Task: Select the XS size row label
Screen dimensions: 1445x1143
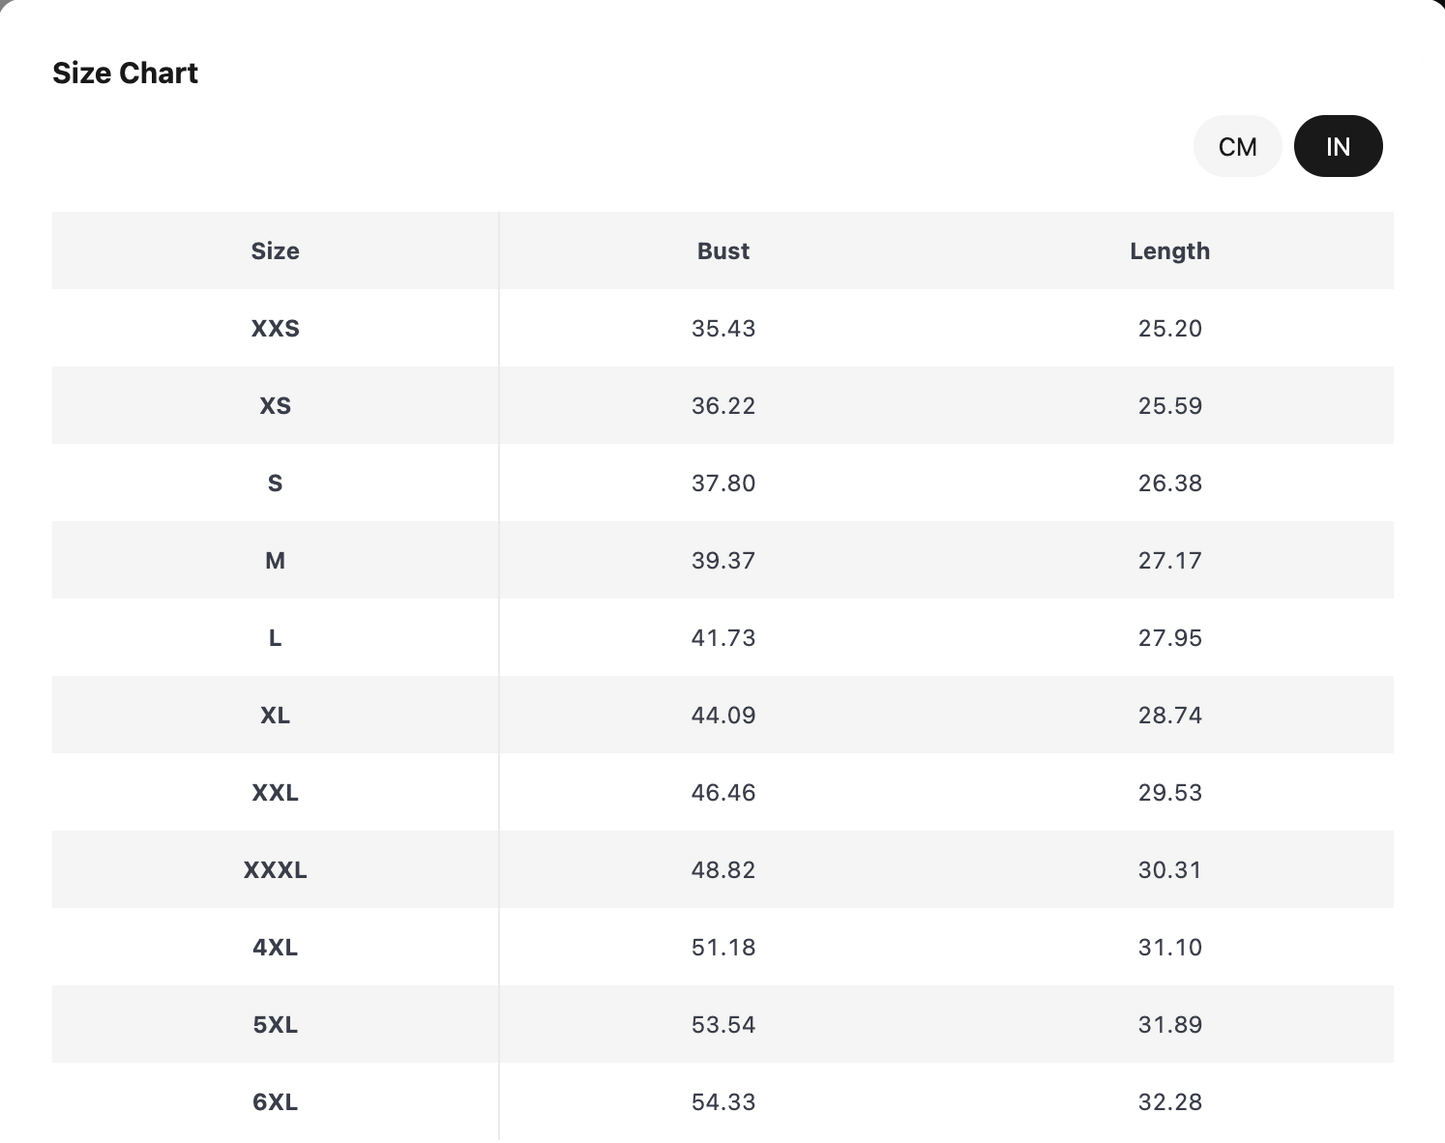Action: tap(275, 406)
